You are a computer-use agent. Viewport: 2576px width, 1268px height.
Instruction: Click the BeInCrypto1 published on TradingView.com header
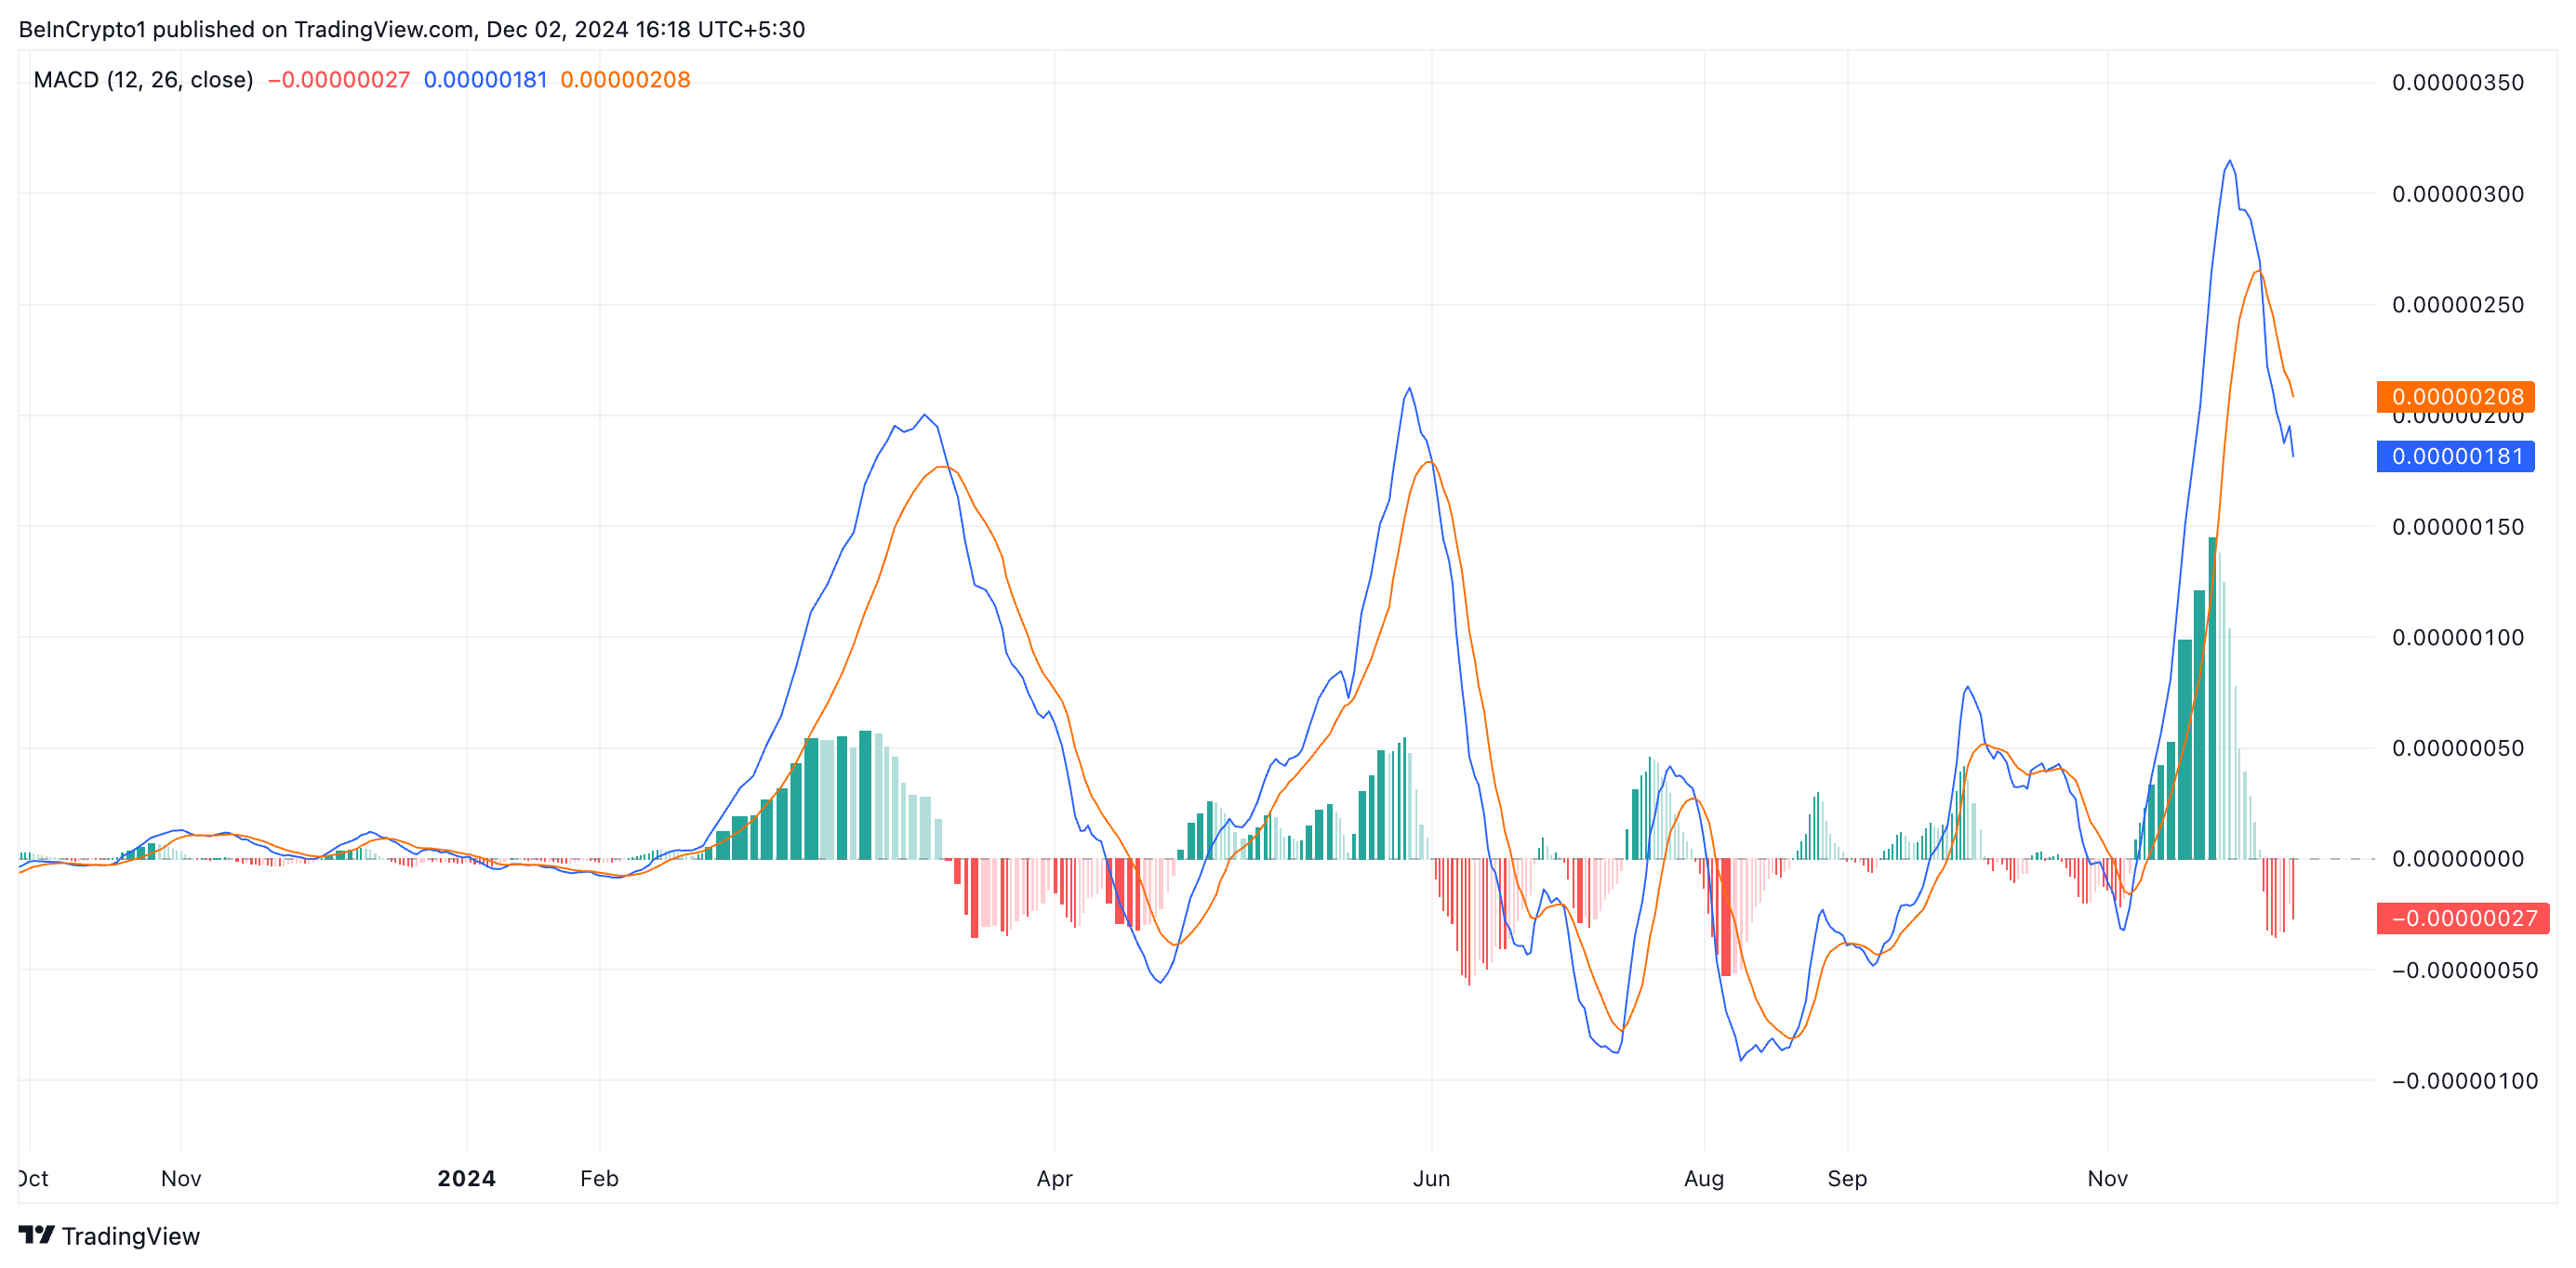[x=411, y=29]
